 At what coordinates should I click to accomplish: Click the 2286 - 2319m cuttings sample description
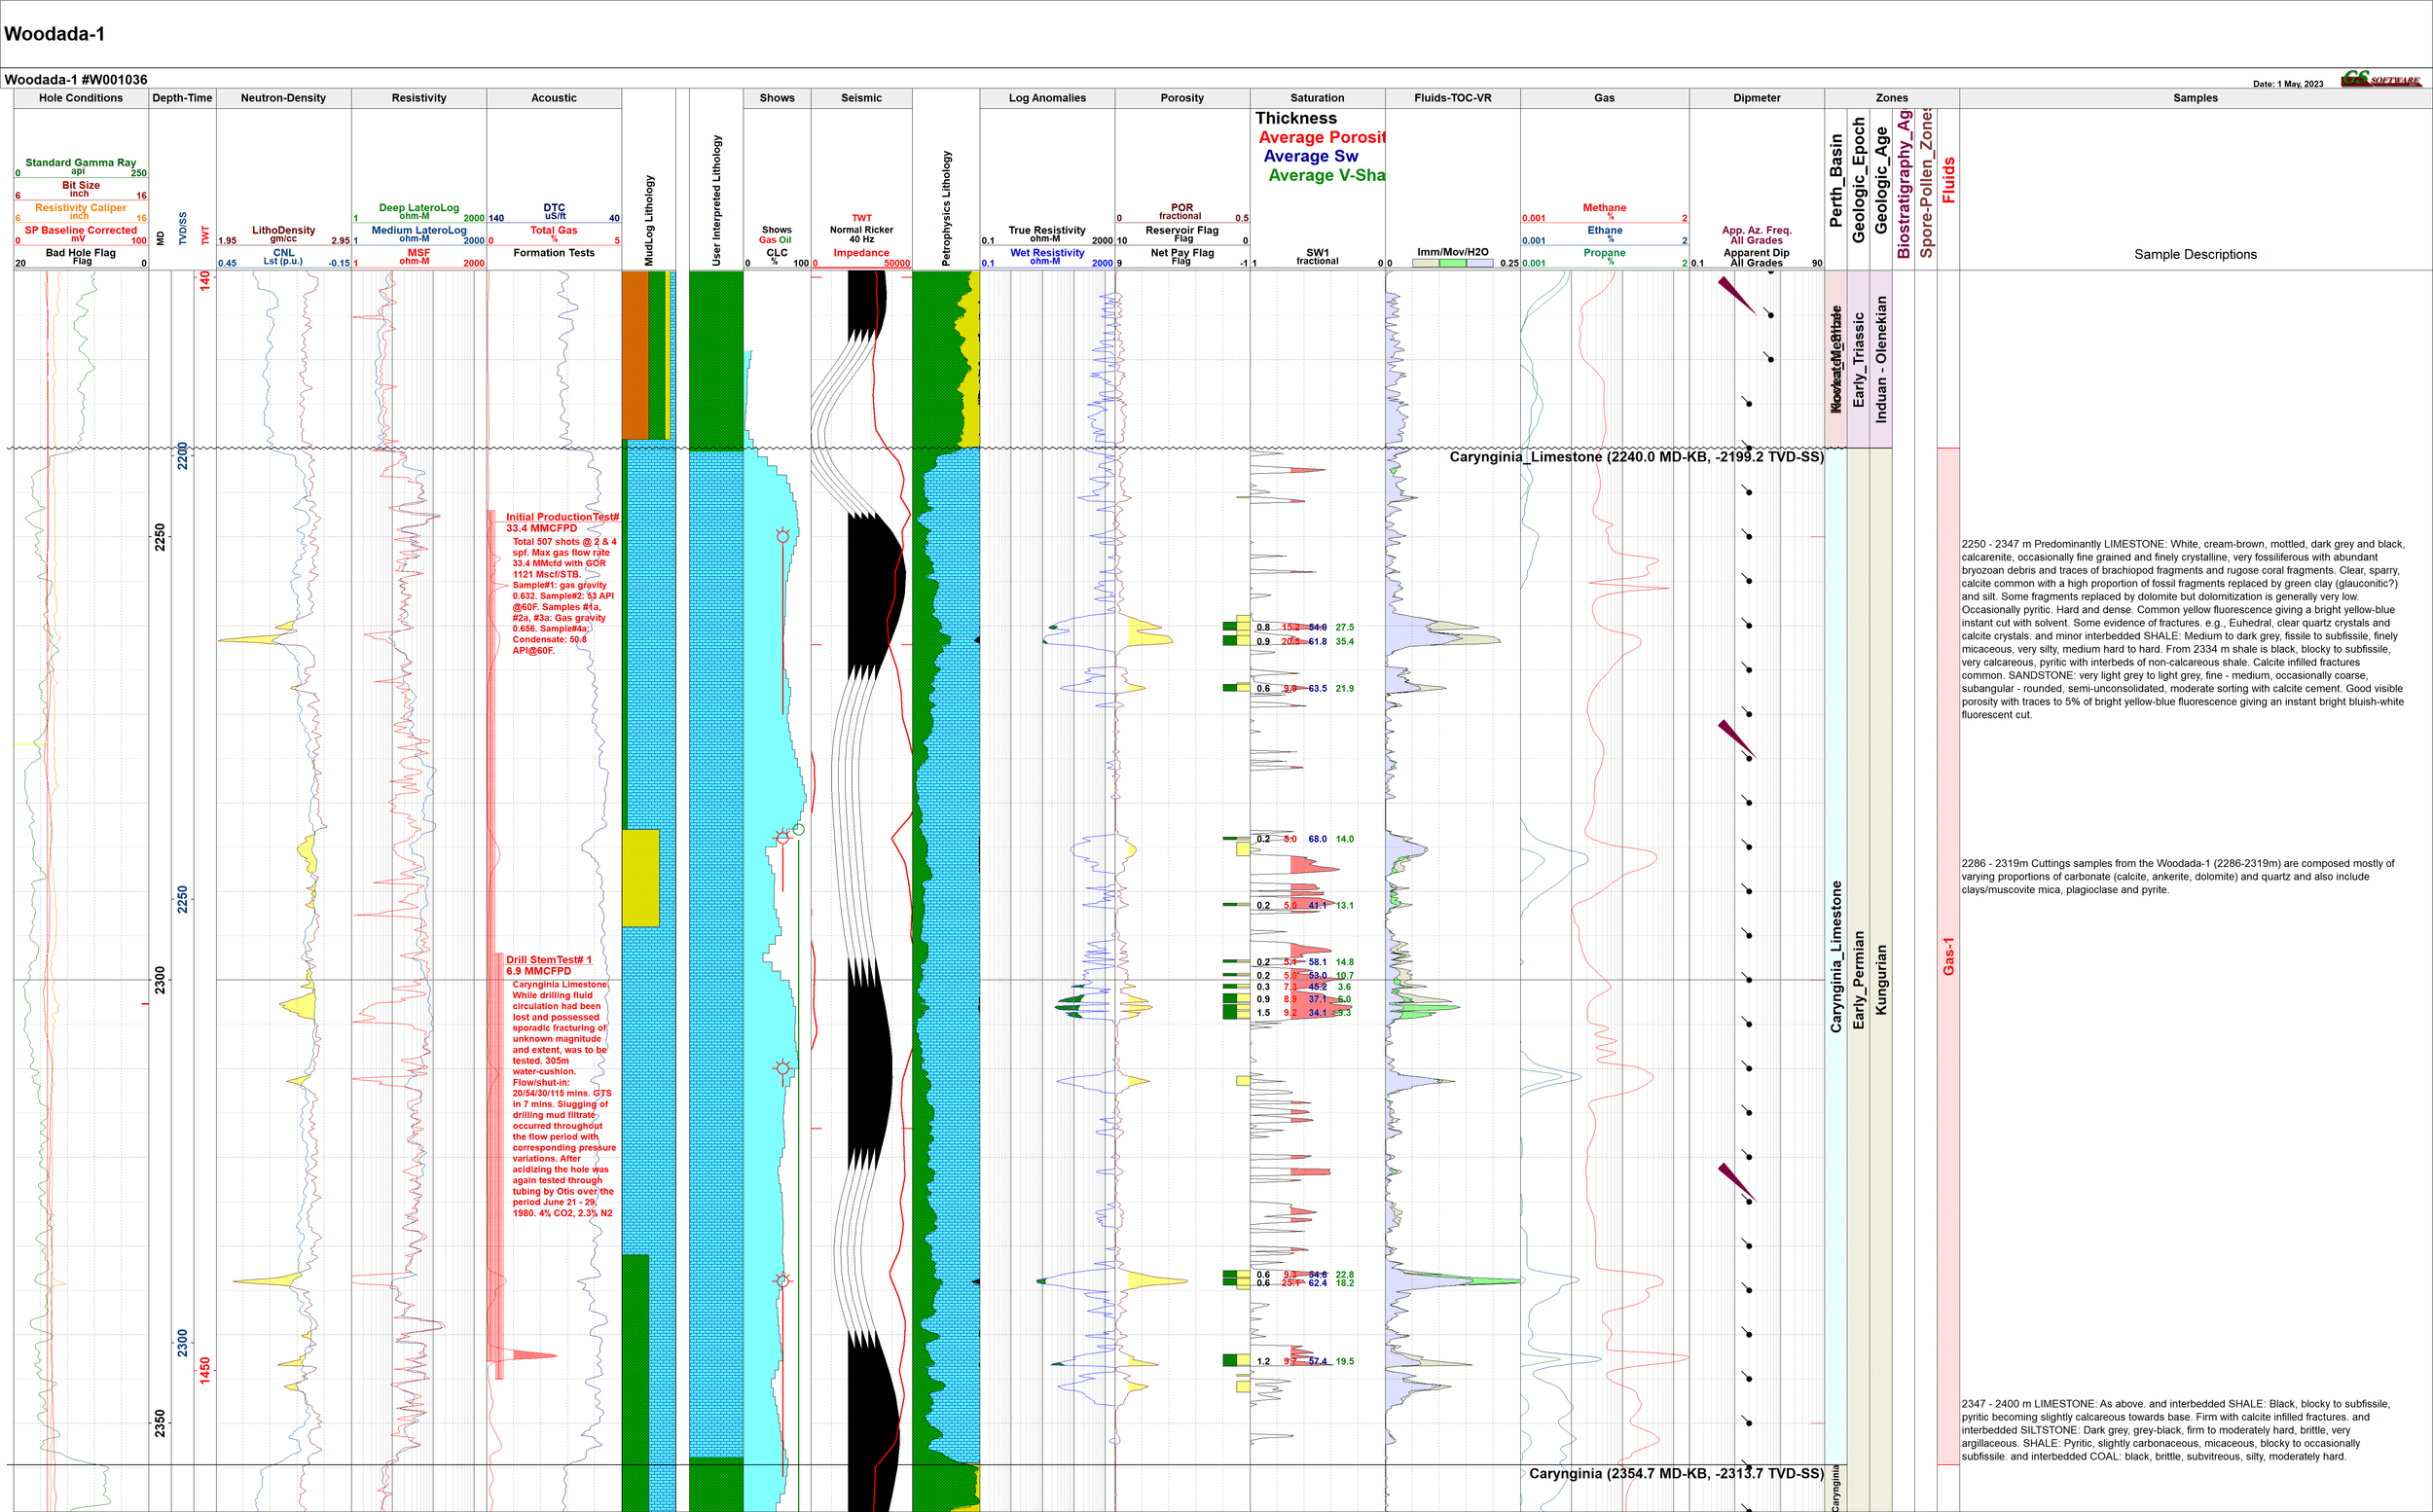click(x=2177, y=876)
